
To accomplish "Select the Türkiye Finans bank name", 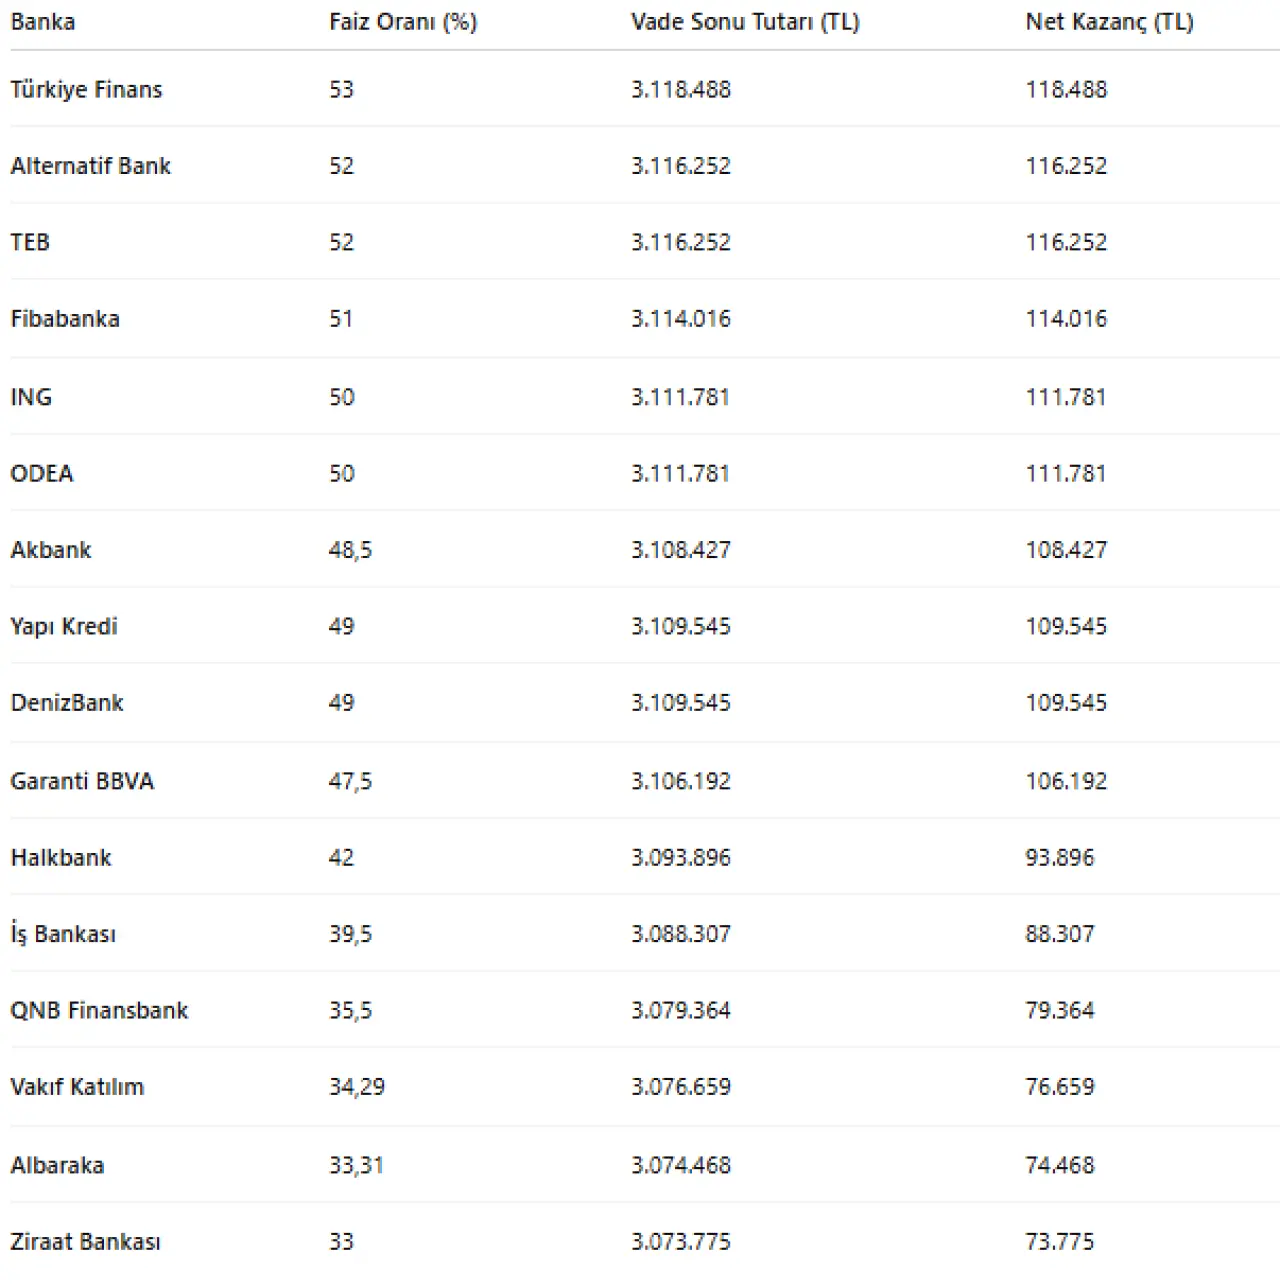I will pos(86,90).
